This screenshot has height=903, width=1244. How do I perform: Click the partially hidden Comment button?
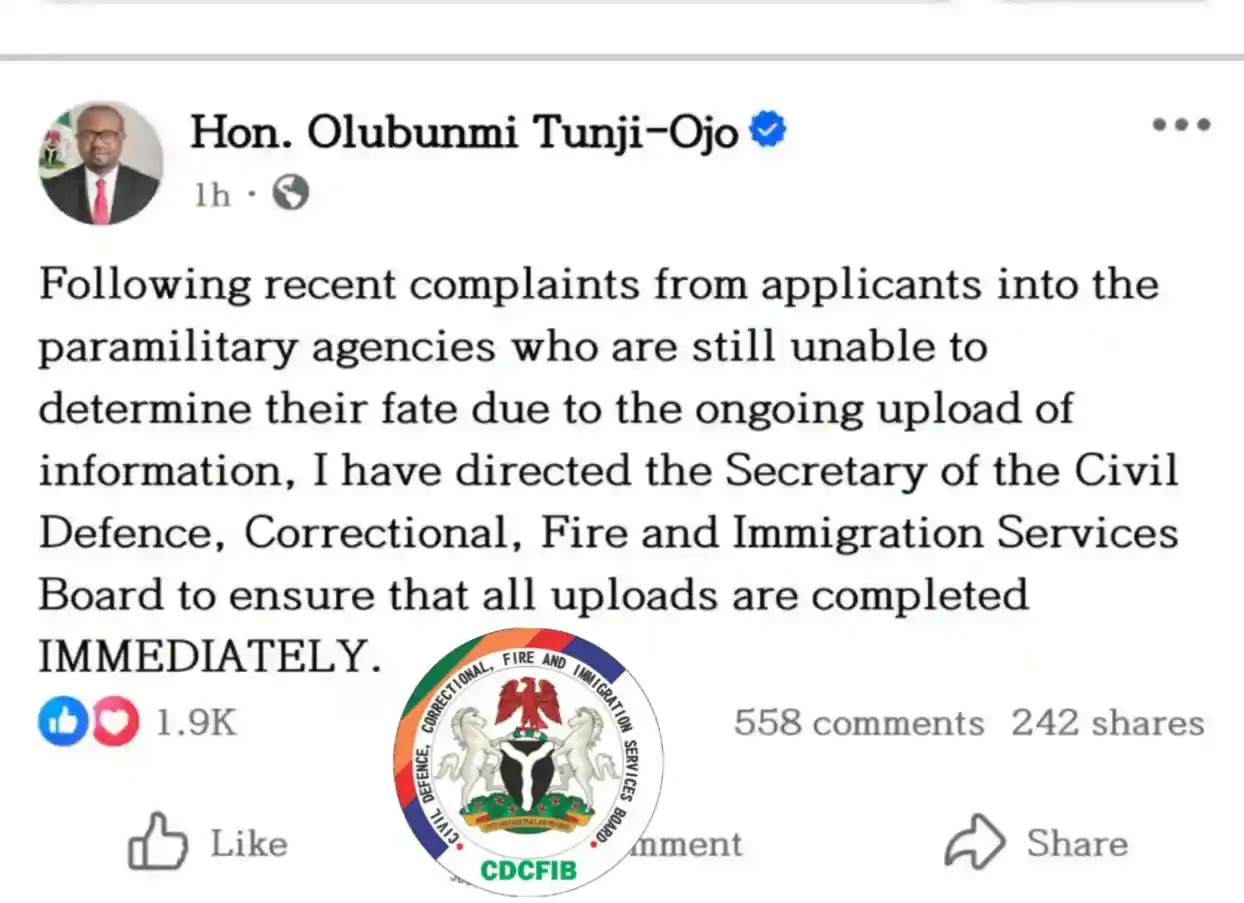(x=690, y=845)
